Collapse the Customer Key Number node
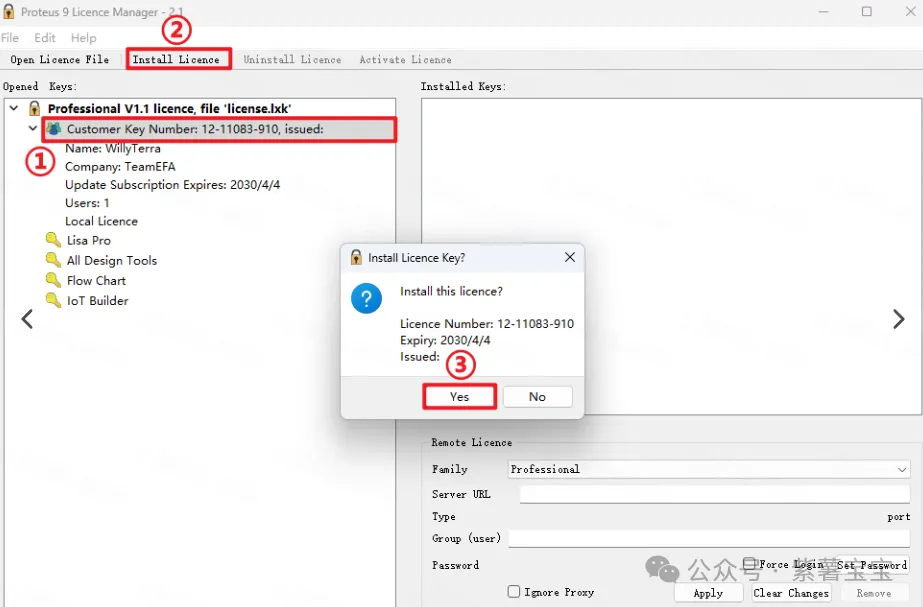The image size is (923, 607). click(x=33, y=129)
